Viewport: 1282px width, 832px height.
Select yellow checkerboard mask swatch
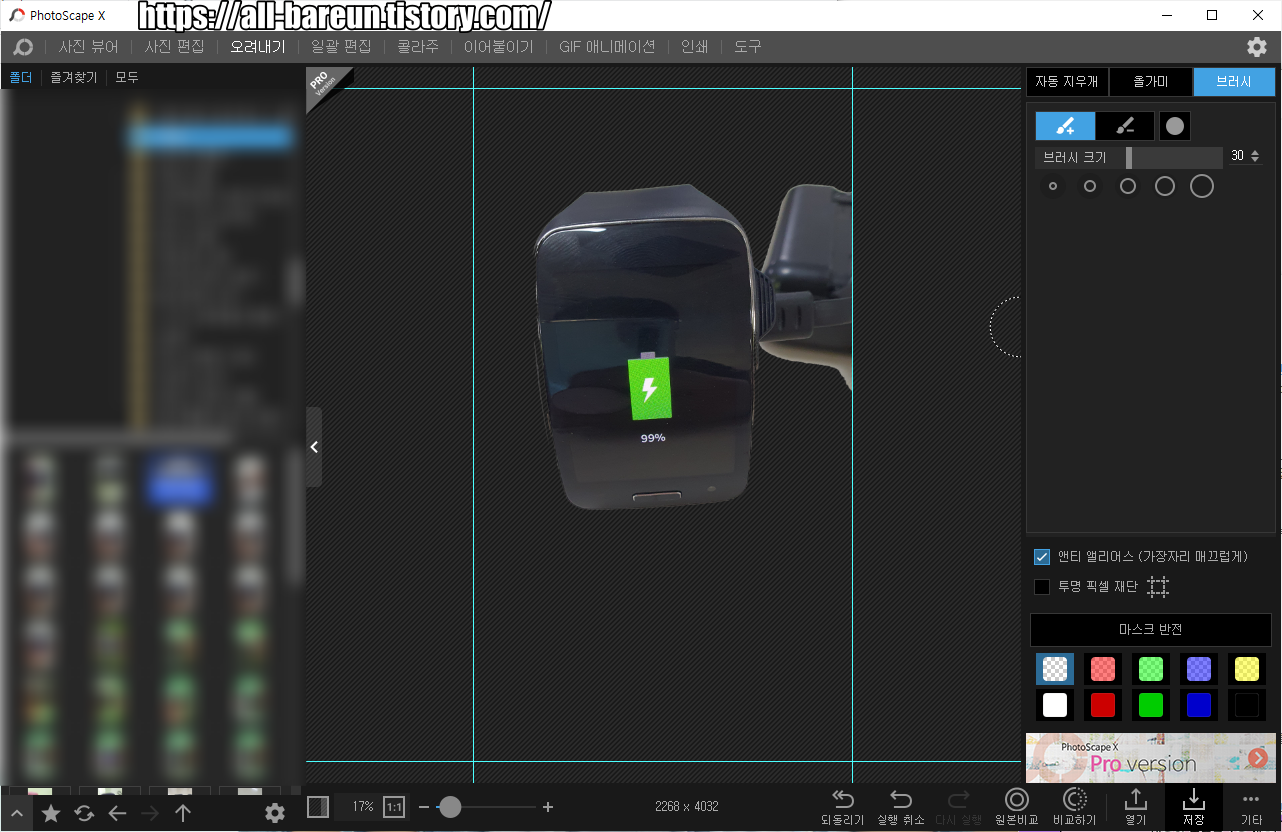[x=1247, y=669]
